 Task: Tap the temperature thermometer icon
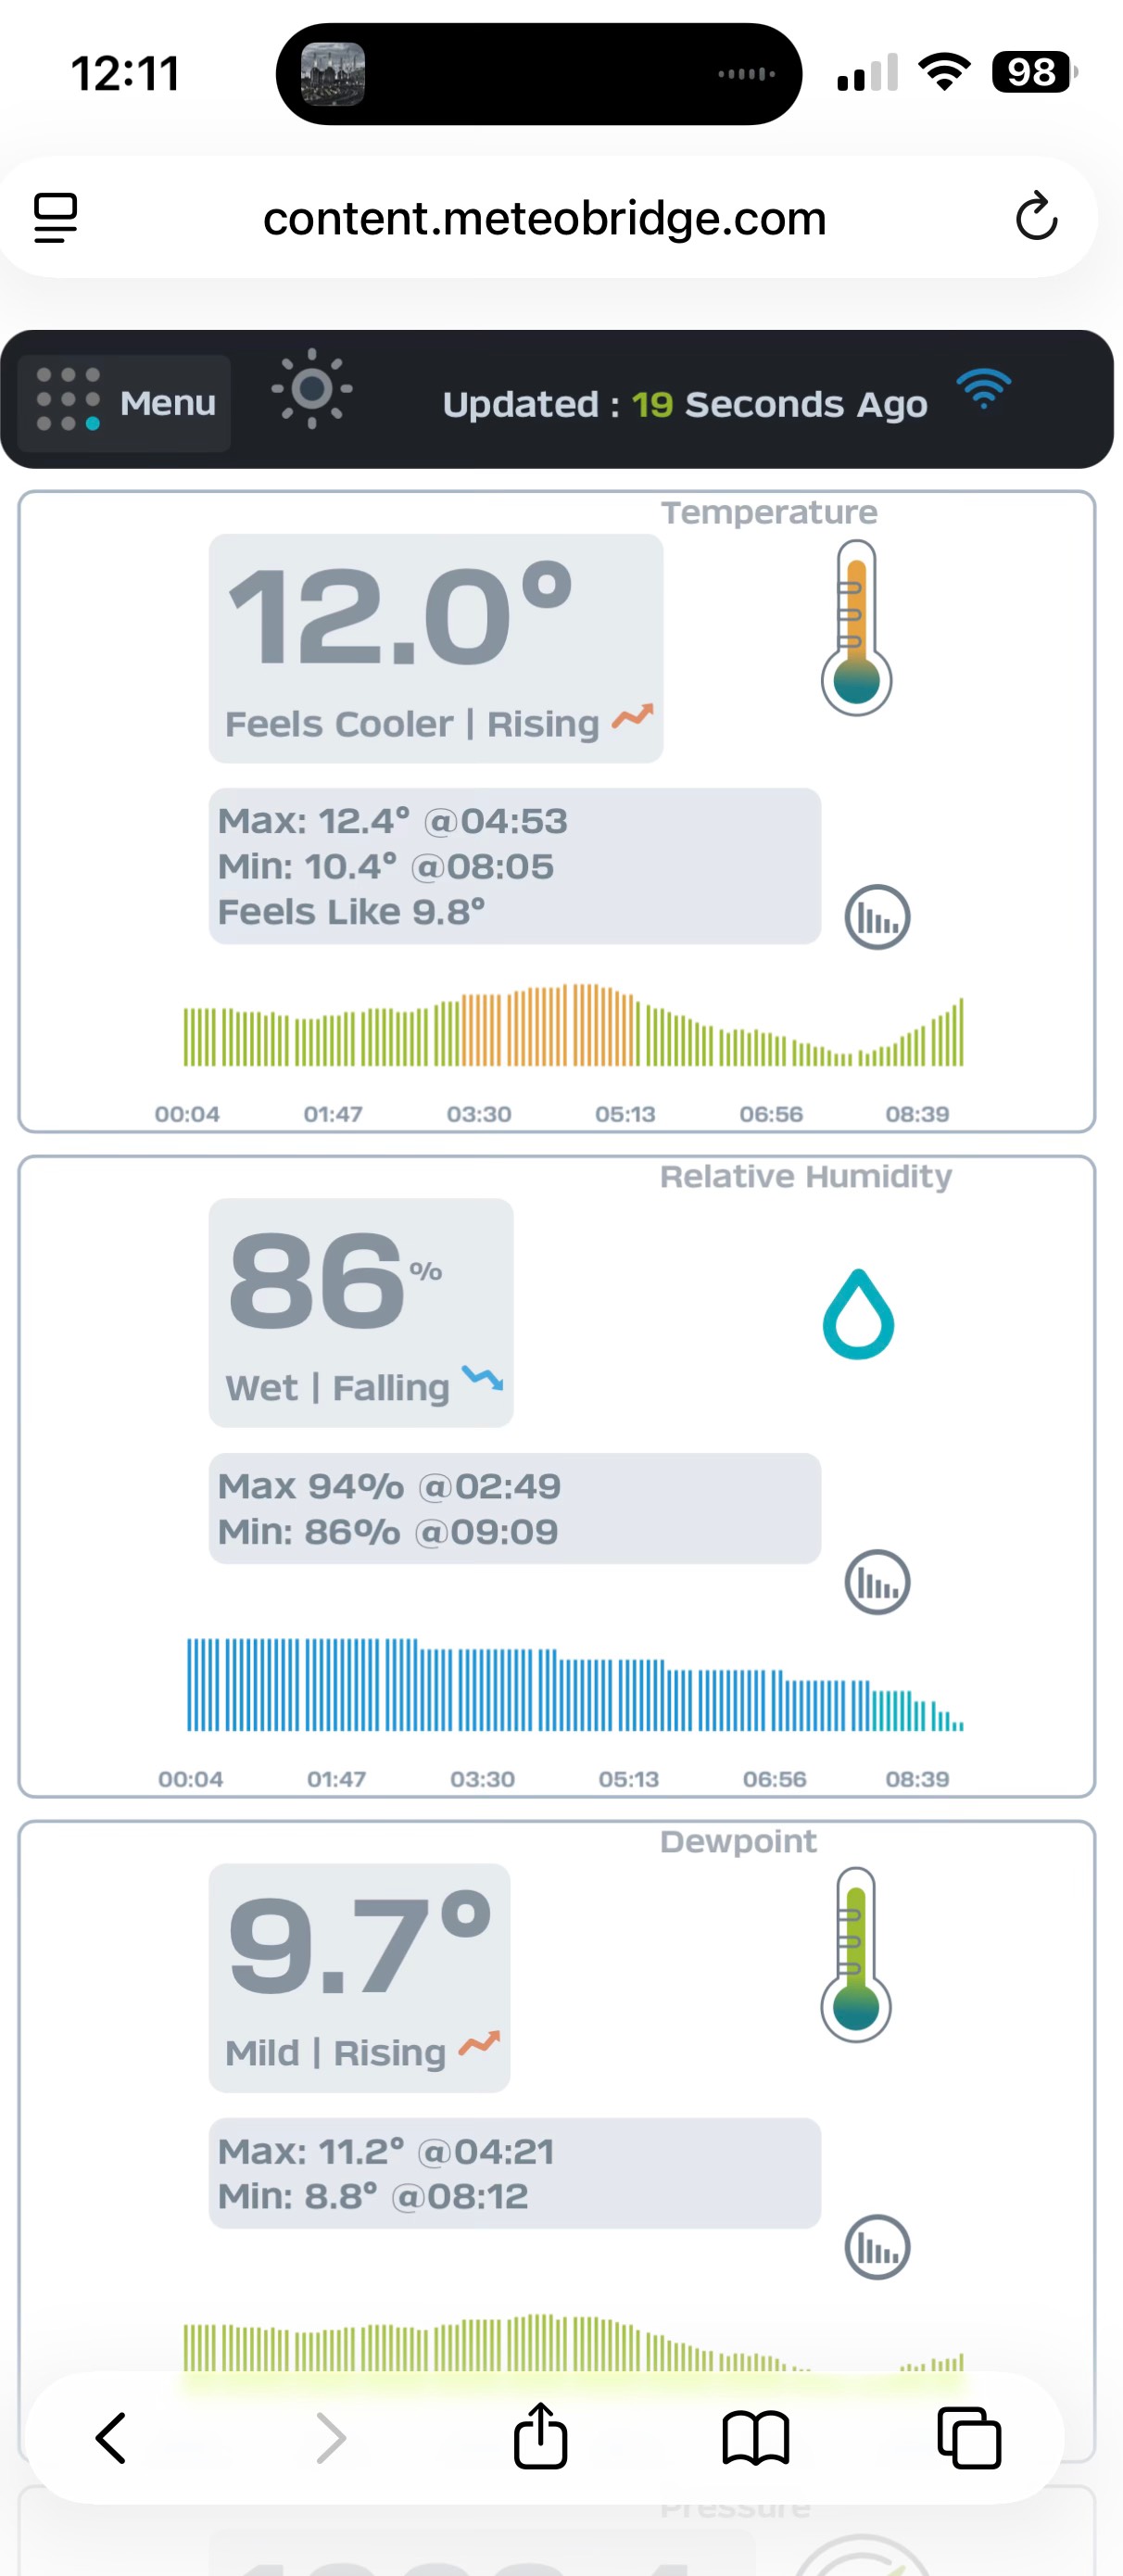(856, 628)
